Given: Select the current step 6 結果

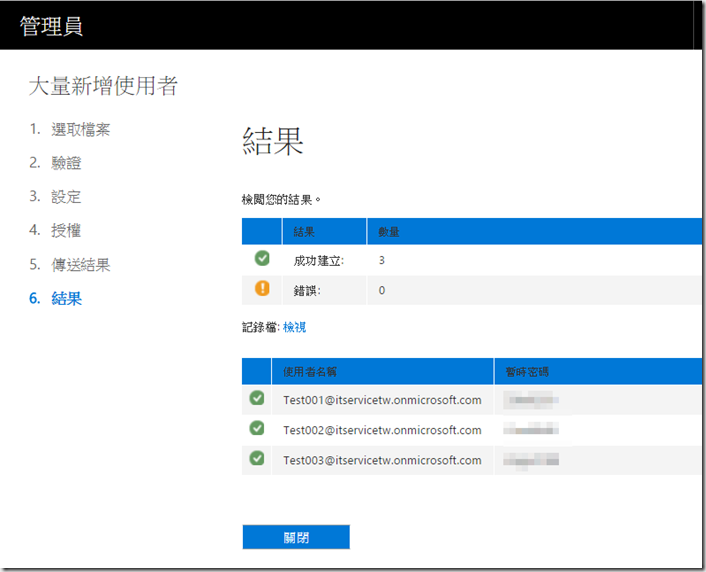Looking at the screenshot, I should 66,299.
